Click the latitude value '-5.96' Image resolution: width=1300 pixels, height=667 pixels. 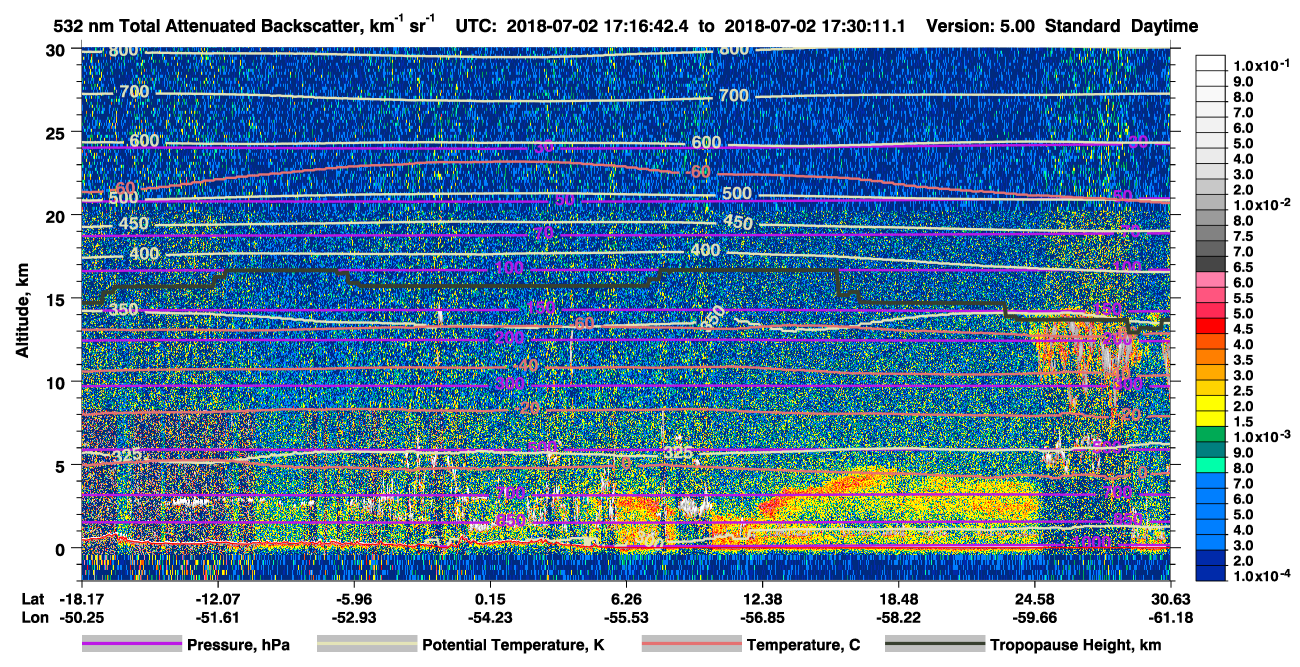point(354,598)
